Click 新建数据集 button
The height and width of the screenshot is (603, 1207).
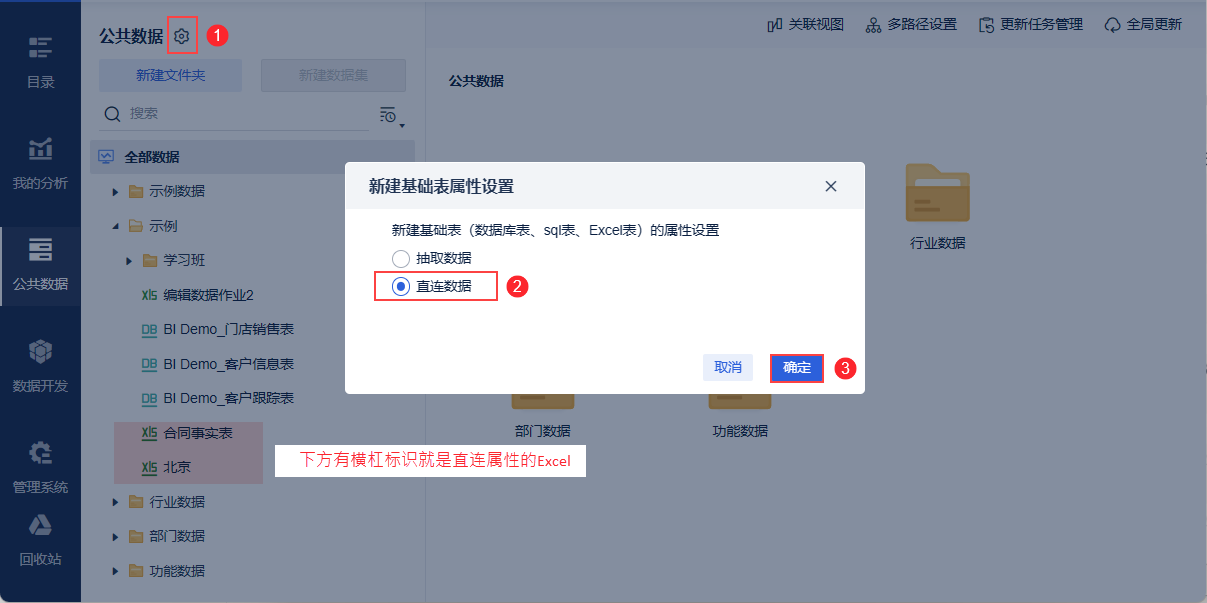pyautogui.click(x=333, y=75)
